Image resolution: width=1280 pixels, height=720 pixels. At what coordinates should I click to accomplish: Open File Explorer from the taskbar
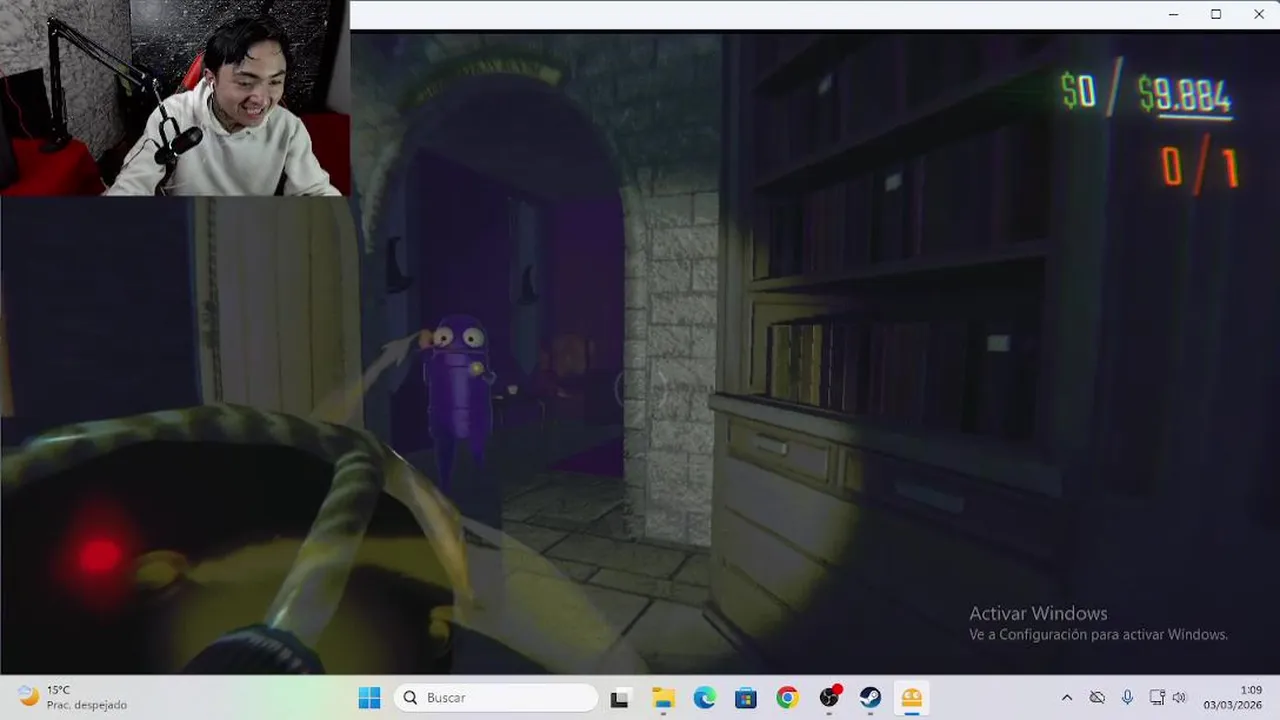(663, 698)
